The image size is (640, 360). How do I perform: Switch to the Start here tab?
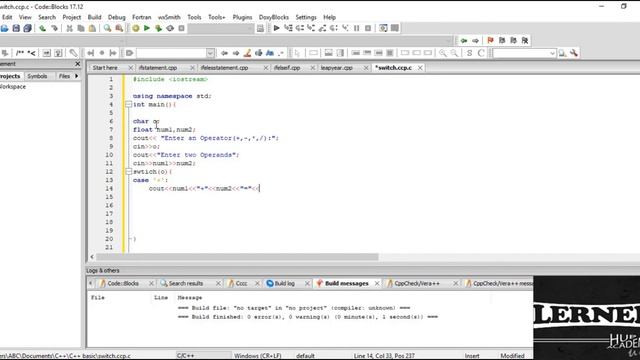[105, 68]
